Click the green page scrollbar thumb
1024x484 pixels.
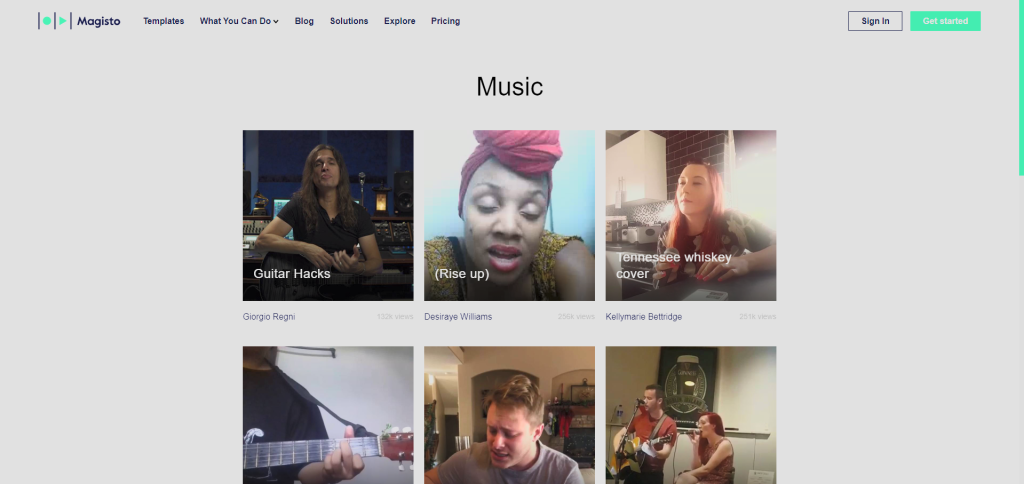(x=1021, y=88)
